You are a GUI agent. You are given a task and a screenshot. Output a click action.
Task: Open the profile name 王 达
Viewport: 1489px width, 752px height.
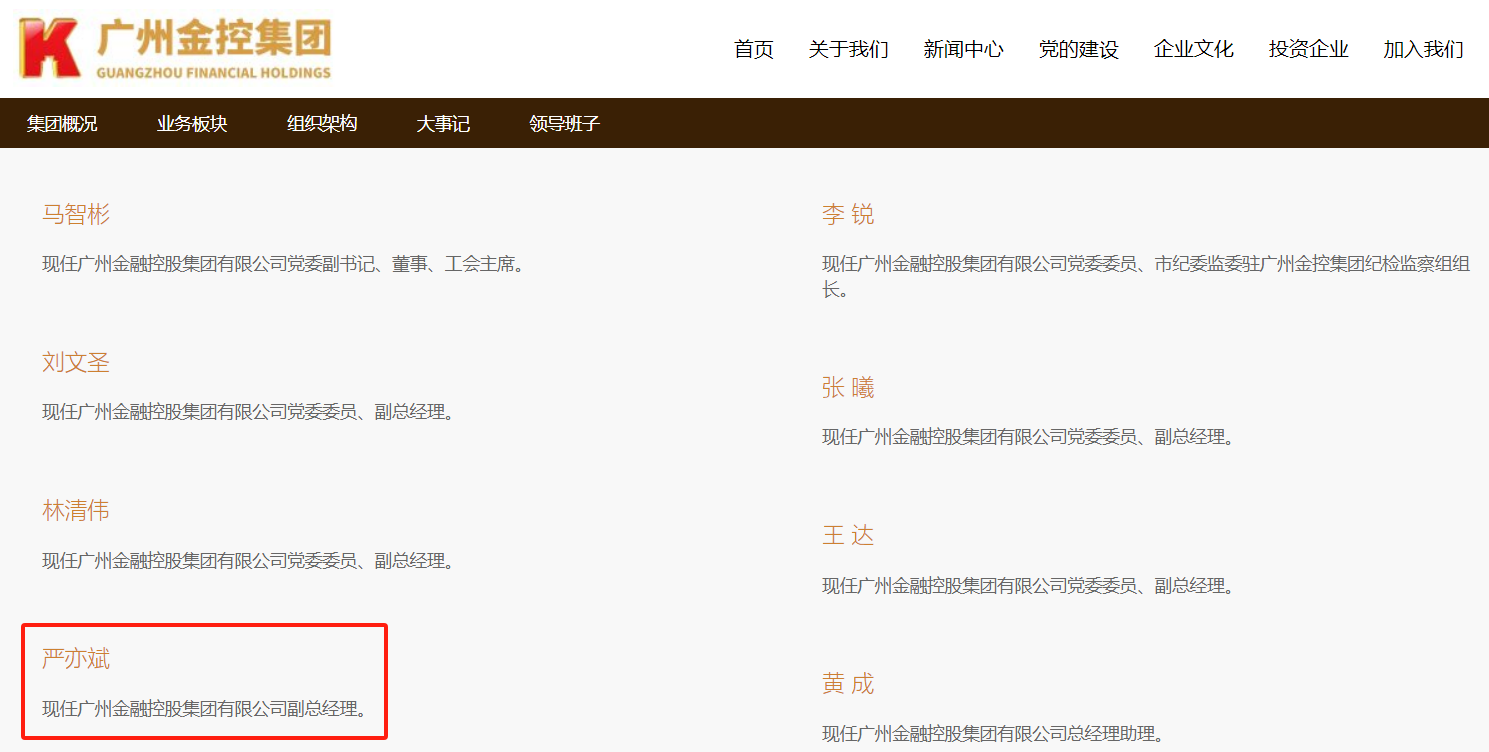[x=848, y=536]
